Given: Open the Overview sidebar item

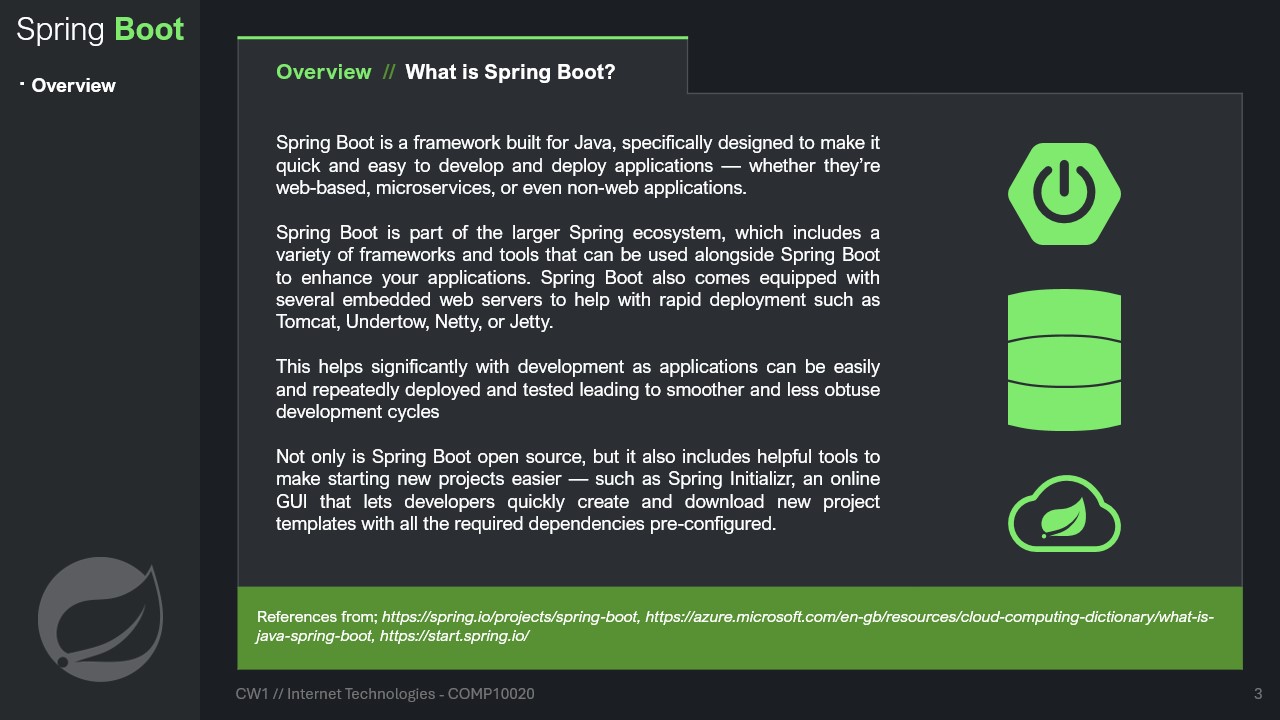Looking at the screenshot, I should click(x=73, y=86).
